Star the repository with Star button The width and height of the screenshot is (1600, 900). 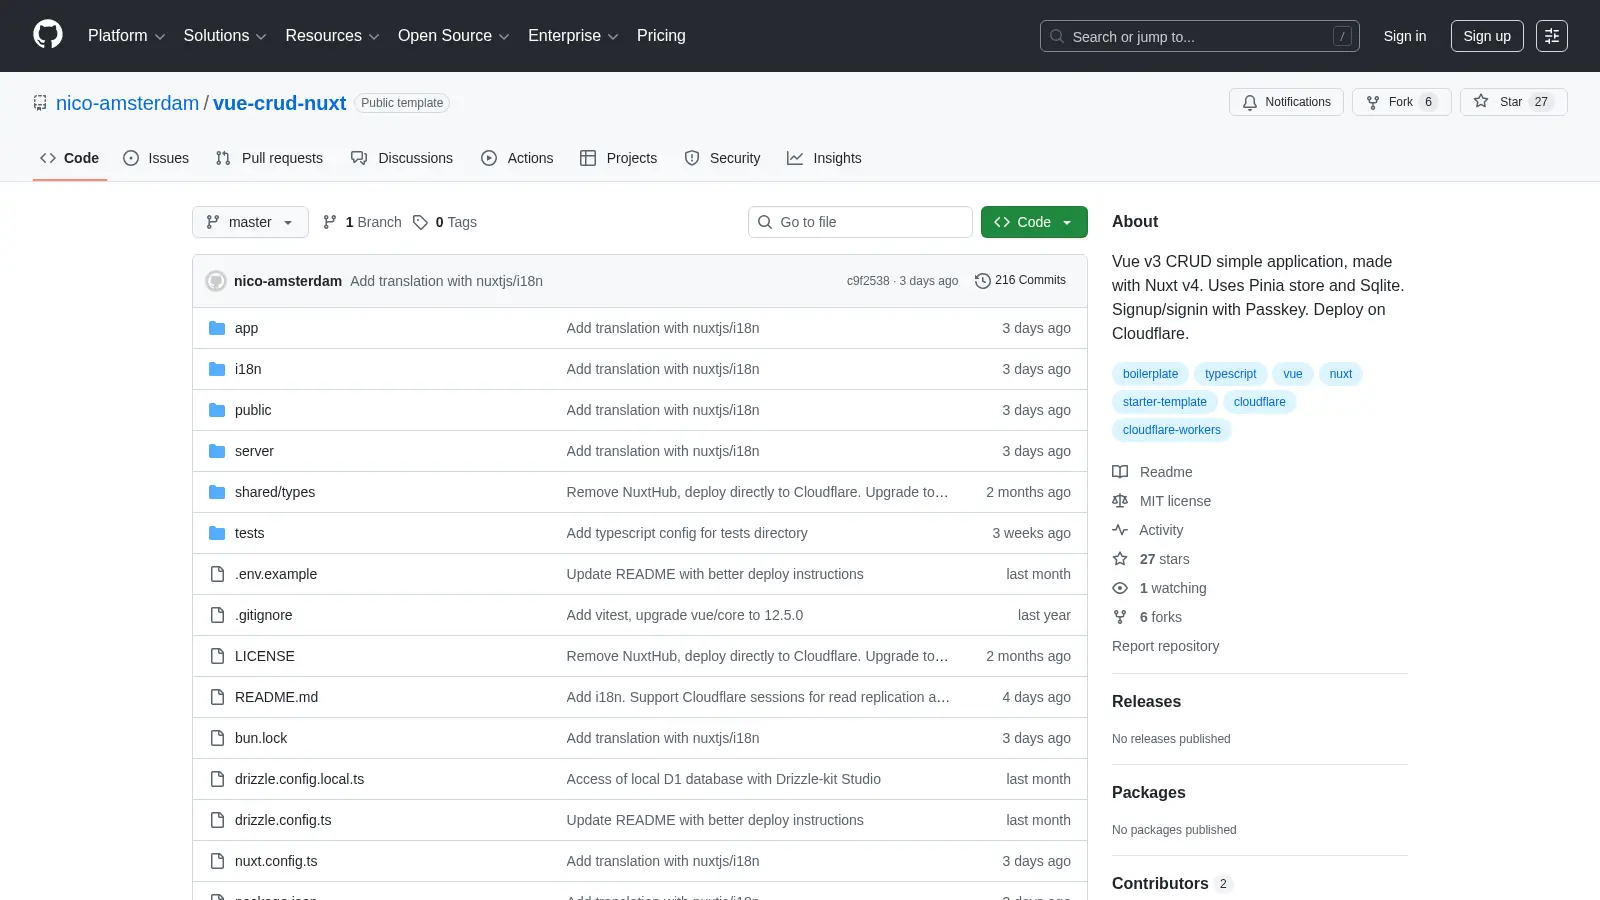(1513, 102)
